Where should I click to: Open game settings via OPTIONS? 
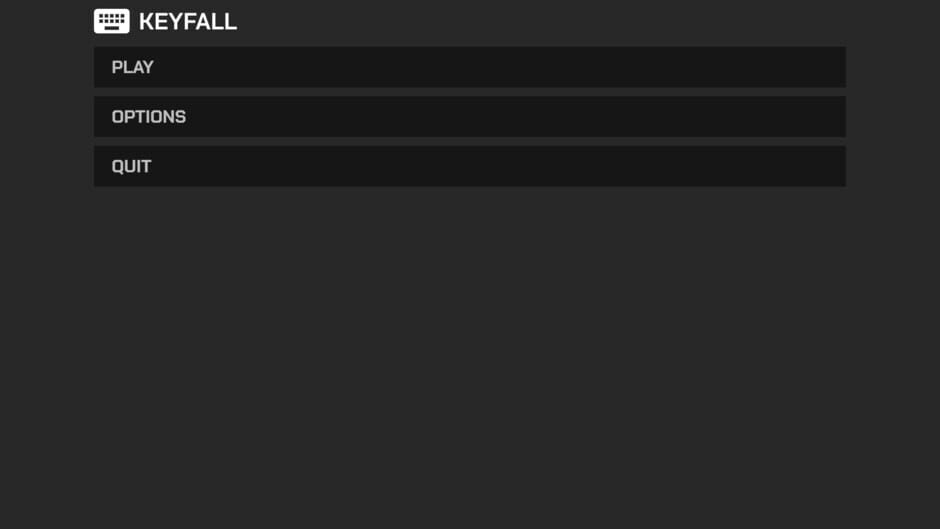(469, 117)
